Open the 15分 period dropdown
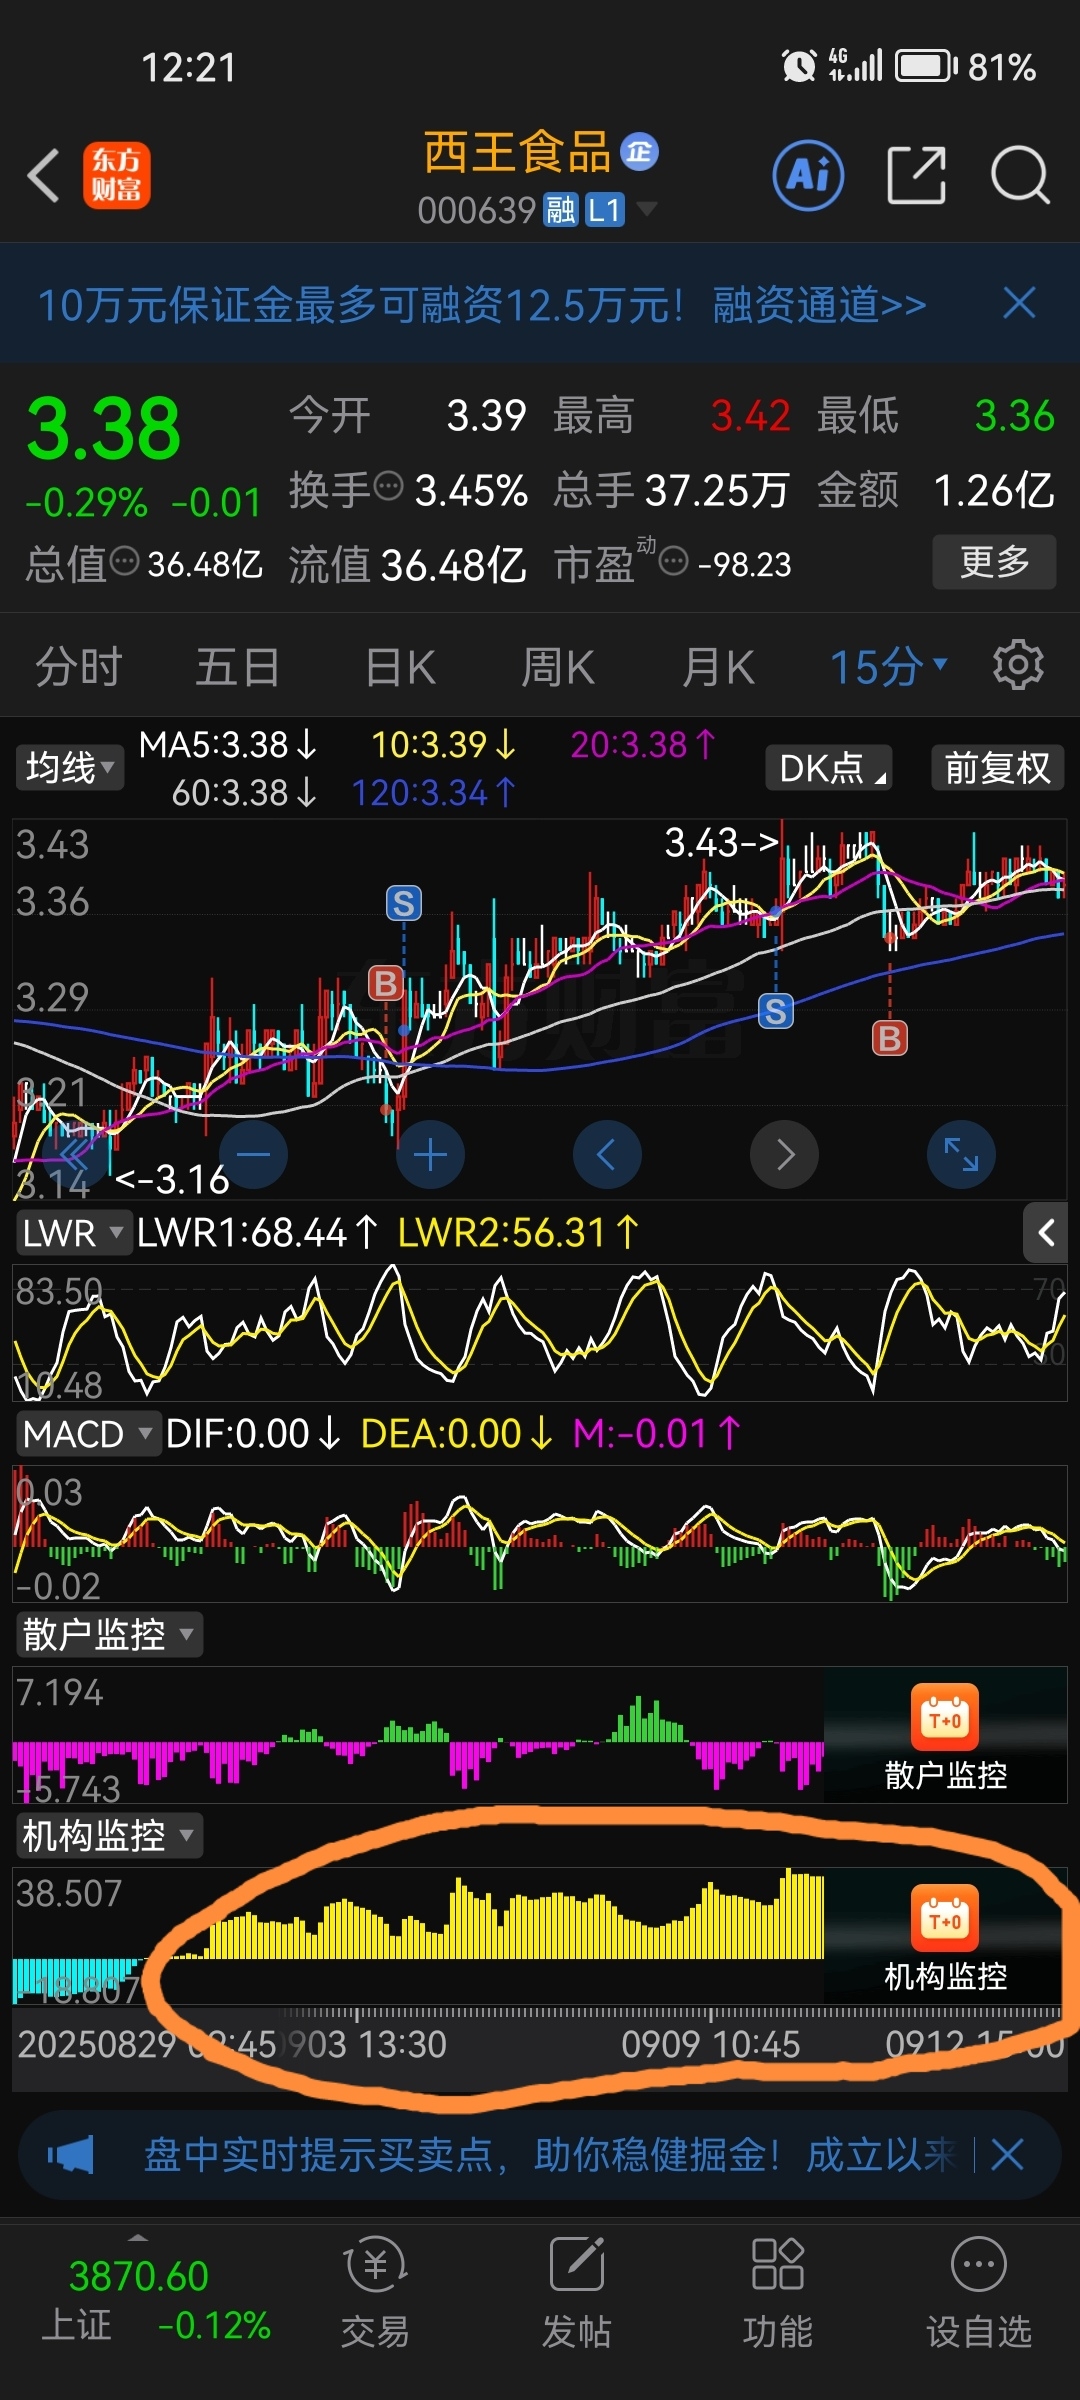The image size is (1080, 2400). point(888,667)
